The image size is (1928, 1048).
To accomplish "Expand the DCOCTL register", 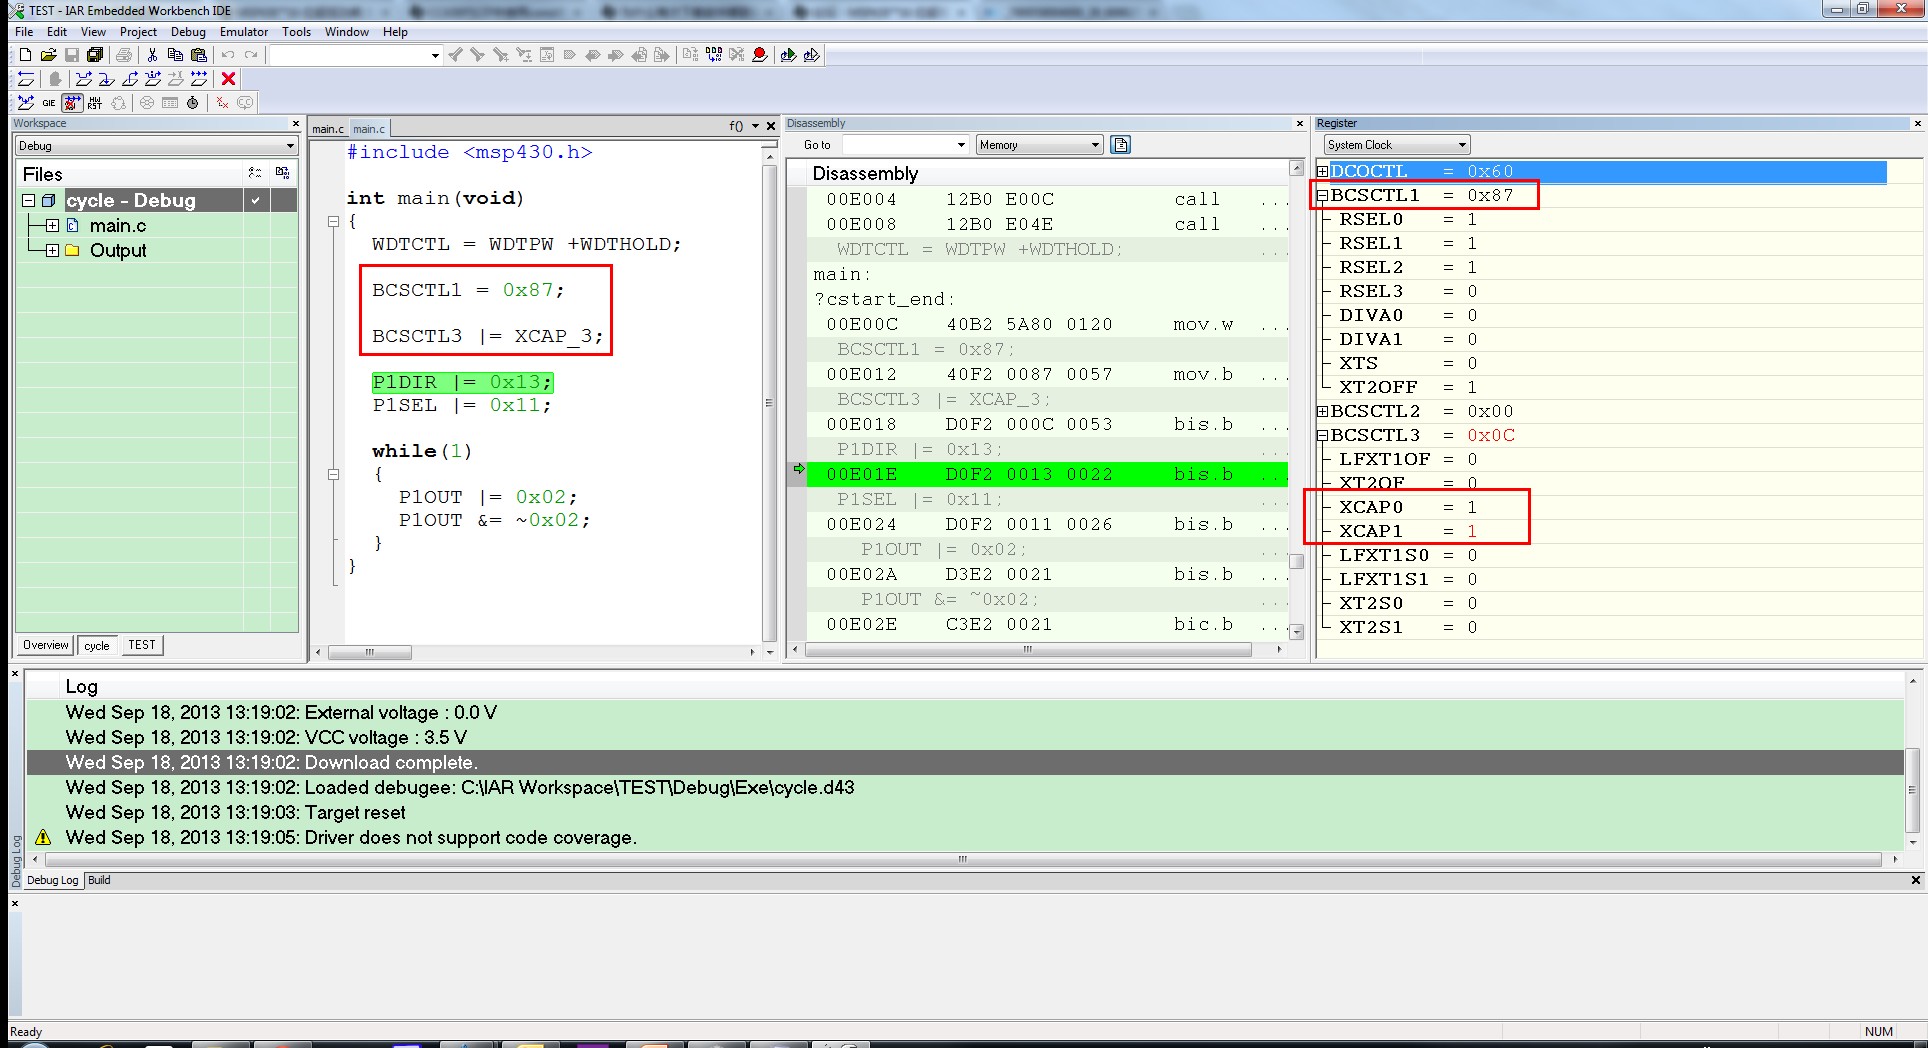I will pos(1322,172).
